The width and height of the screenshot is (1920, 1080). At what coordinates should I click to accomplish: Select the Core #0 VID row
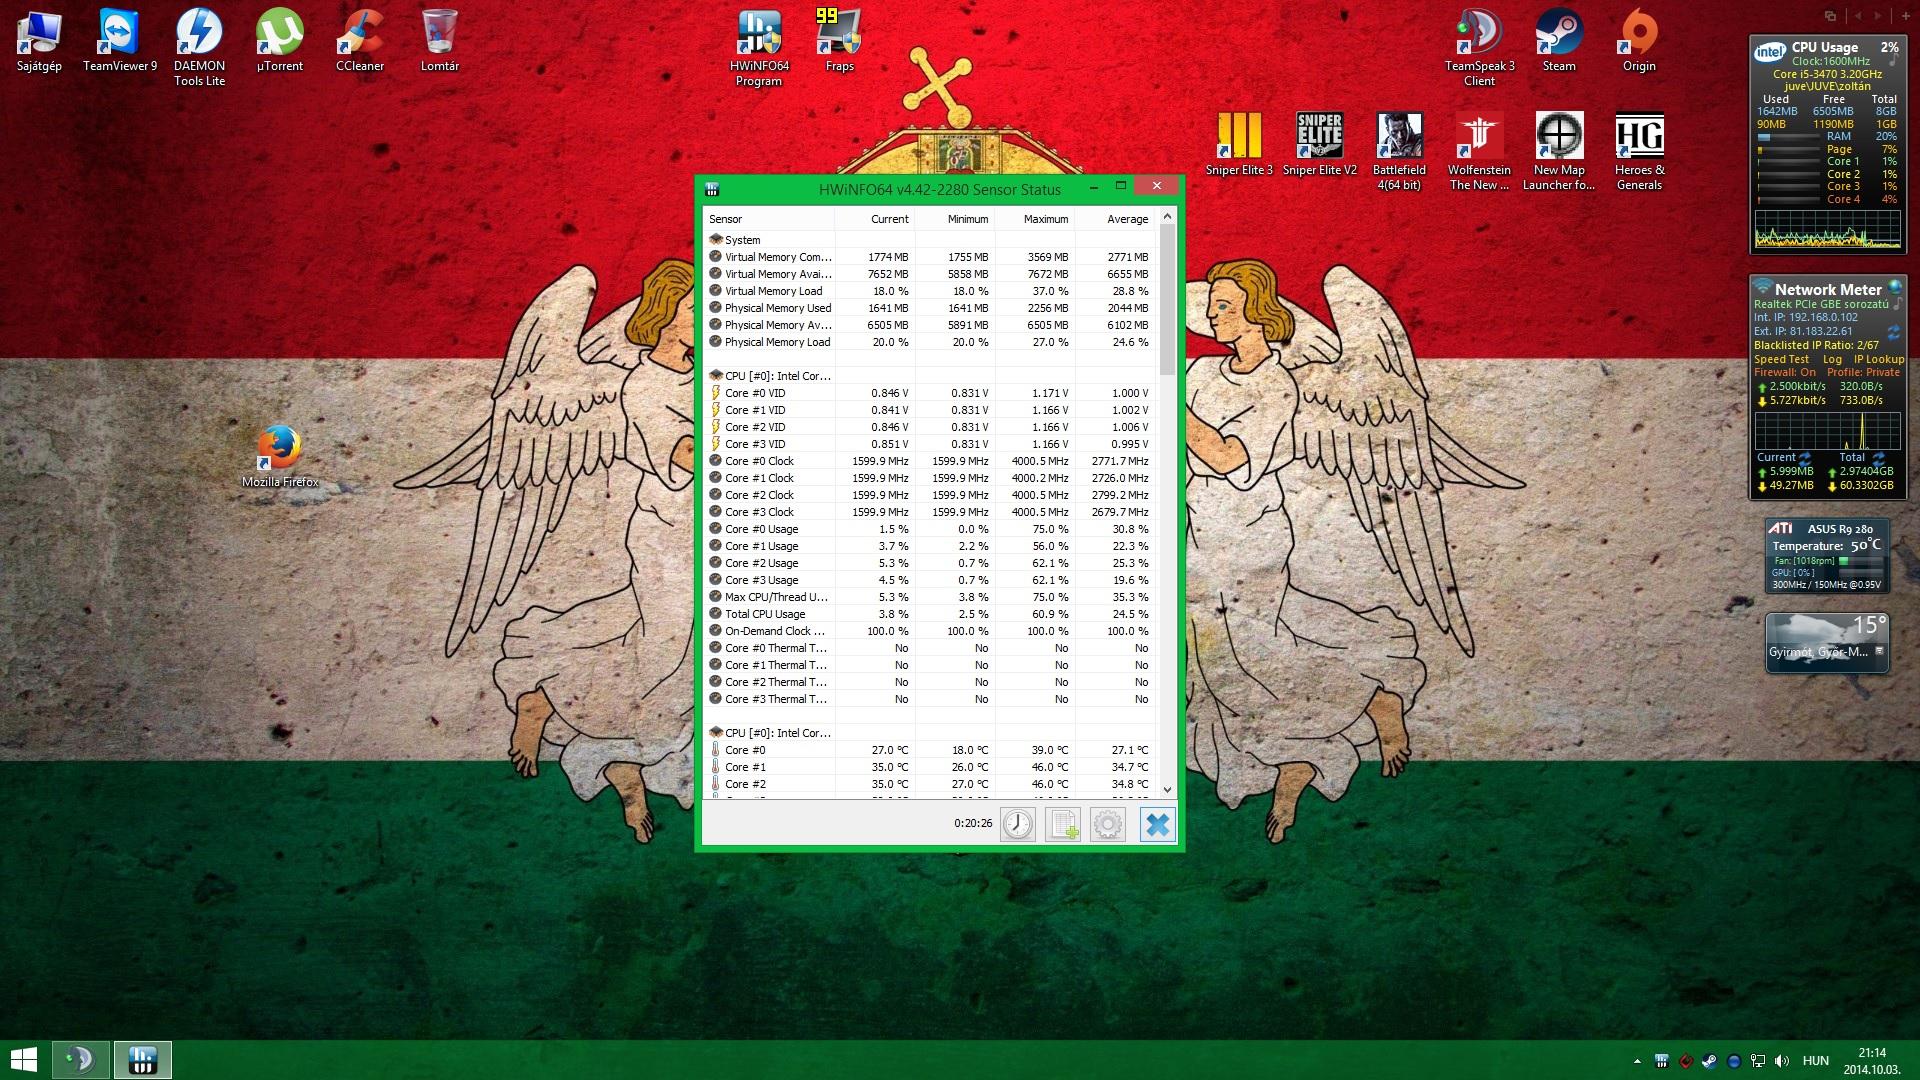930,393
